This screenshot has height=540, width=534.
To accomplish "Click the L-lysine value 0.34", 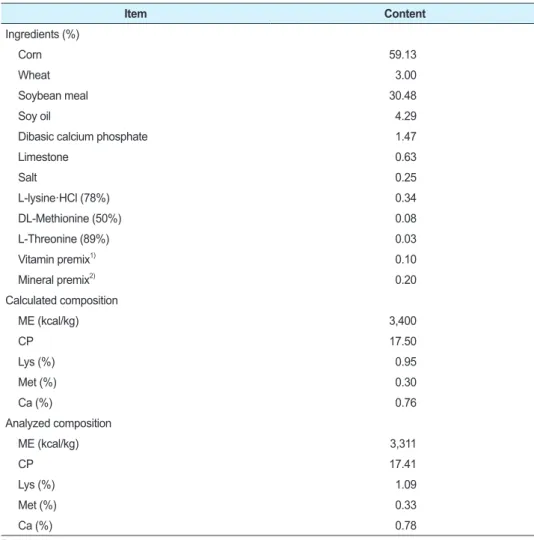I will tap(406, 198).
